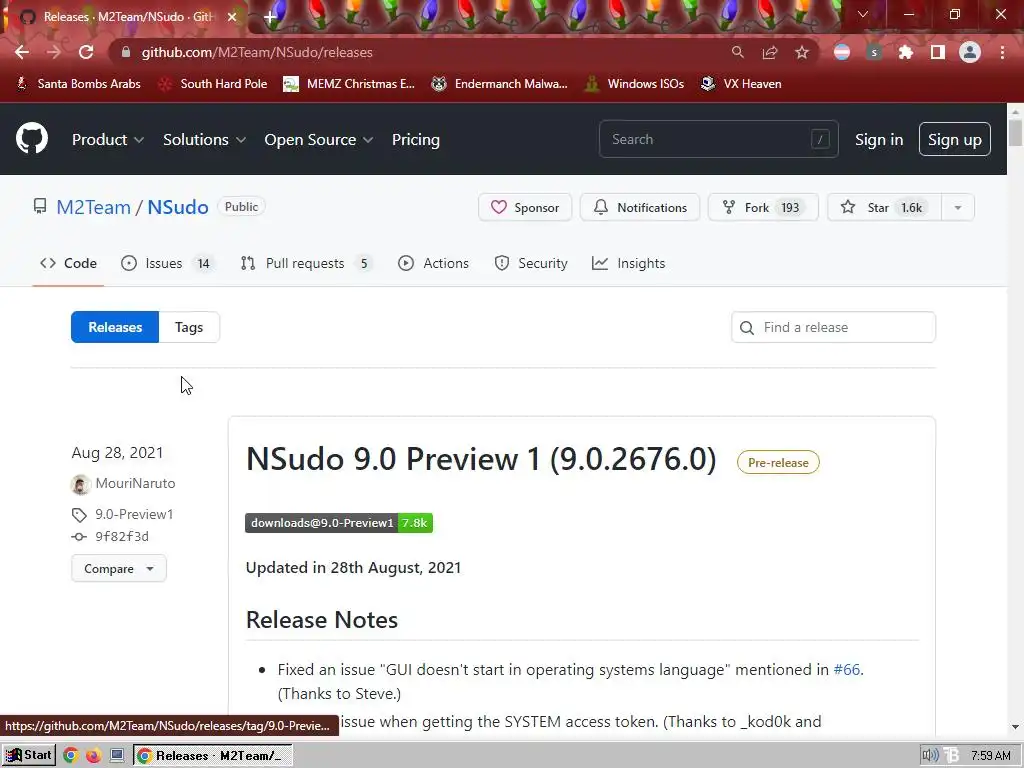Screen dimensions: 1024x768
Task: Expand the Star list dropdown arrow
Action: tap(957, 208)
